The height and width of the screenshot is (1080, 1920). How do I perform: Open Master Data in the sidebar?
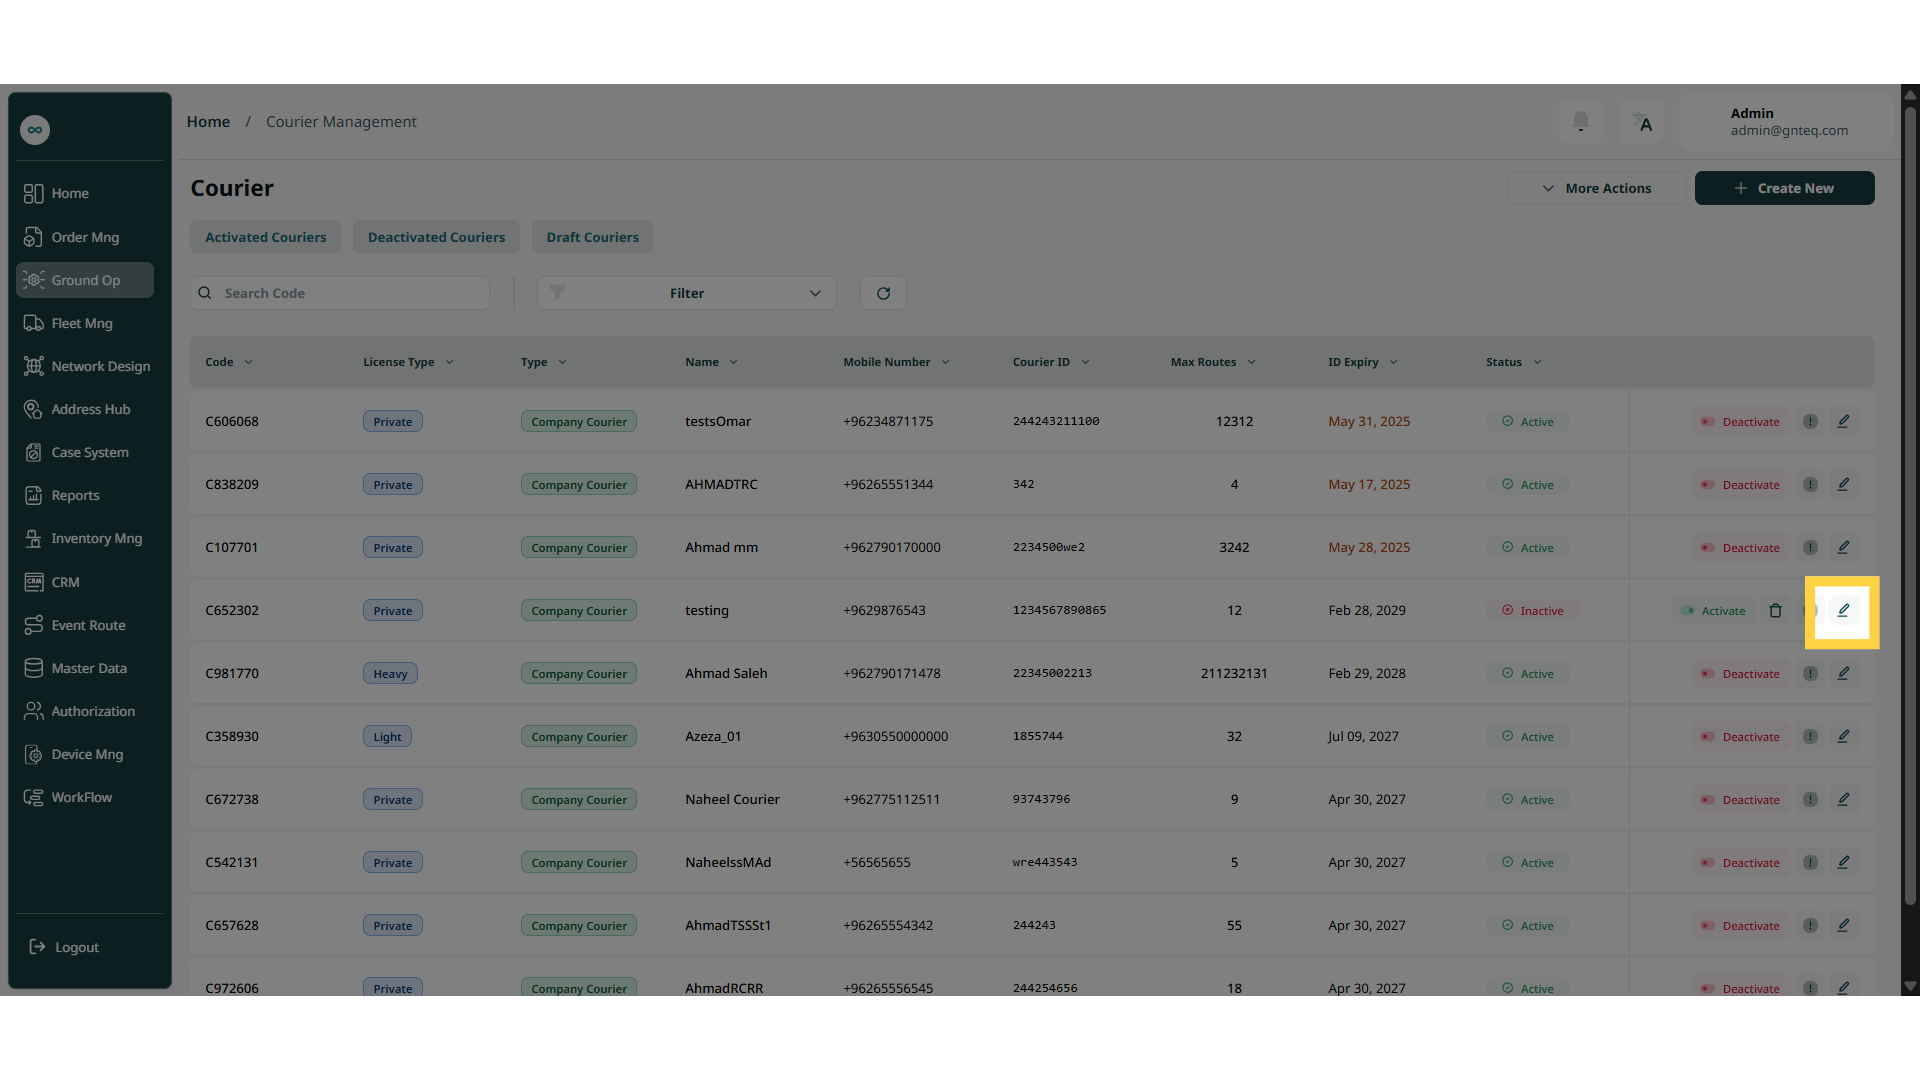pos(85,668)
